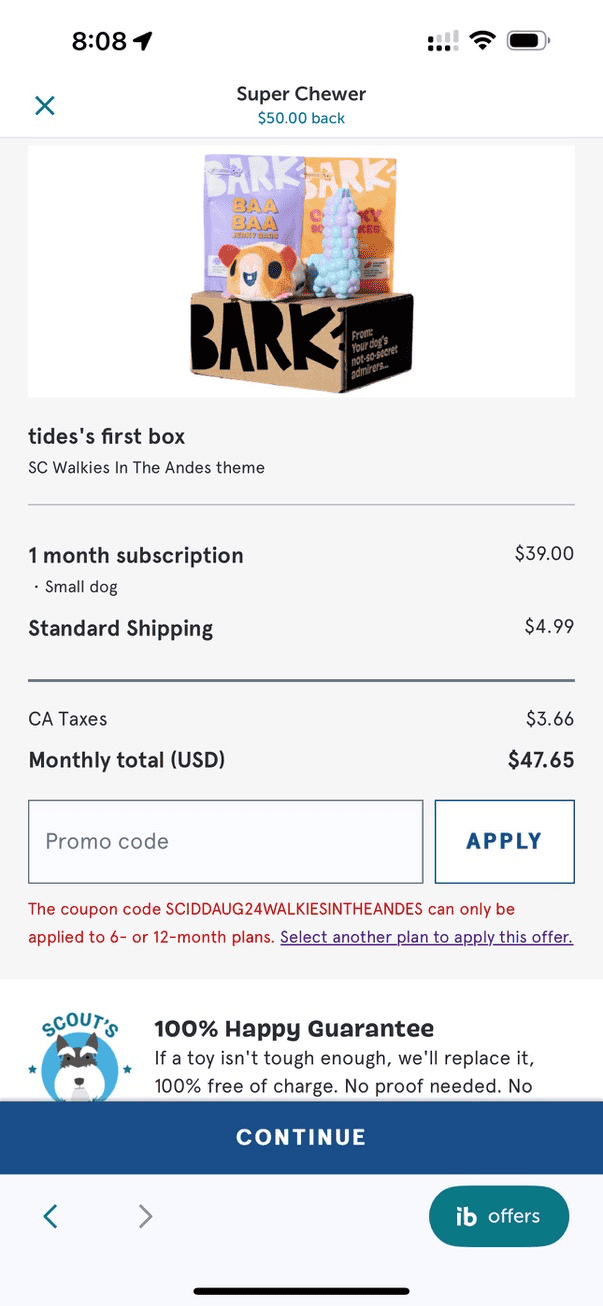Tap the back navigation chevron
Image resolution: width=603 pixels, height=1306 pixels.
[x=51, y=1216]
